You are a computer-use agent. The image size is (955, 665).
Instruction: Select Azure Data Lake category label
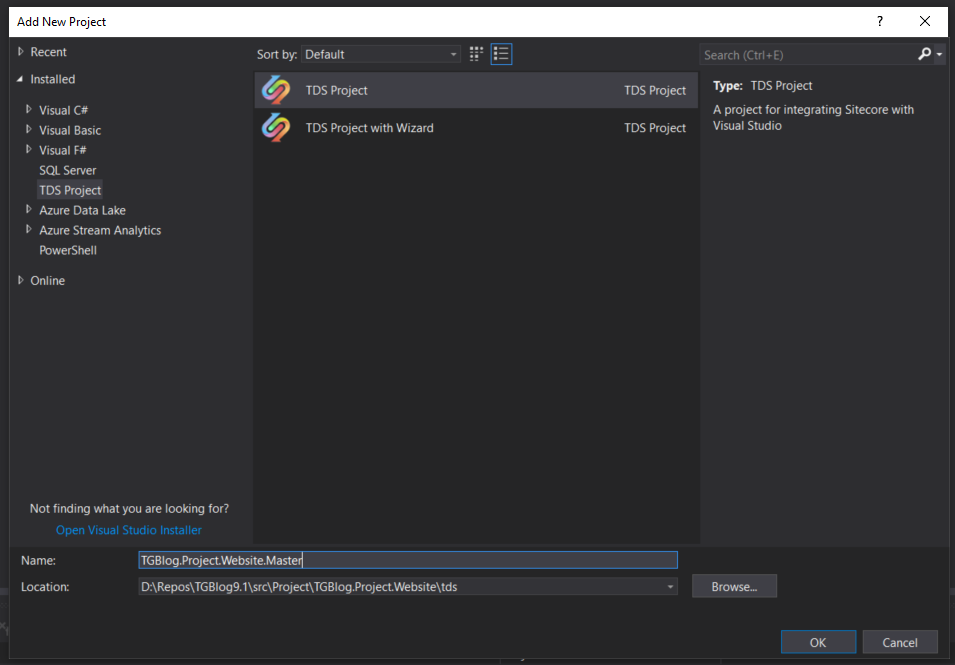(82, 210)
